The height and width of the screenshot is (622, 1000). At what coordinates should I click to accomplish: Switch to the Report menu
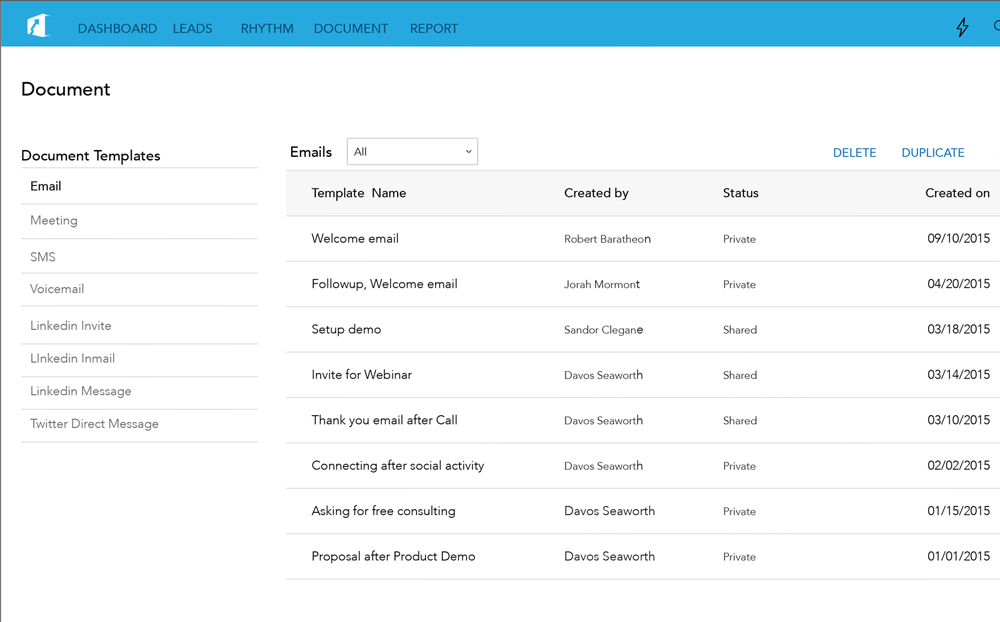(x=433, y=29)
